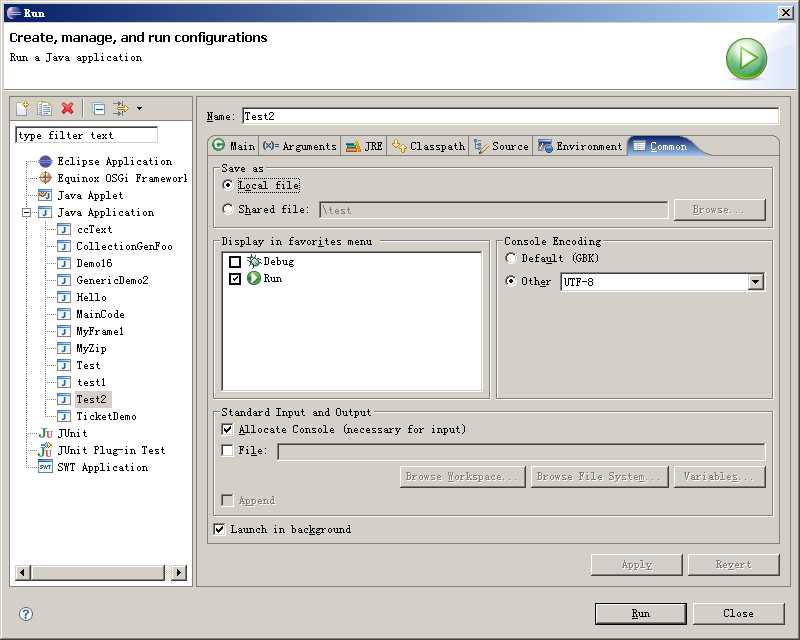Viewport: 800px width, 640px height.
Task: Click the JUnit Plug-in Test icon
Action: (45, 450)
